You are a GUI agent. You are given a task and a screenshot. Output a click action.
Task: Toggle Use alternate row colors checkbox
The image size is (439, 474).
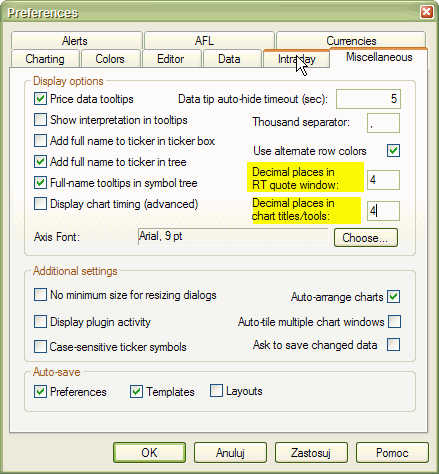coord(393,151)
